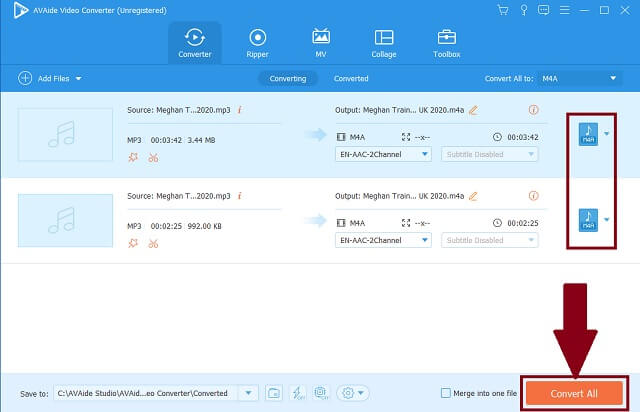Click the shopping cart purchase icon
640x412 pixels.
tap(503, 10)
